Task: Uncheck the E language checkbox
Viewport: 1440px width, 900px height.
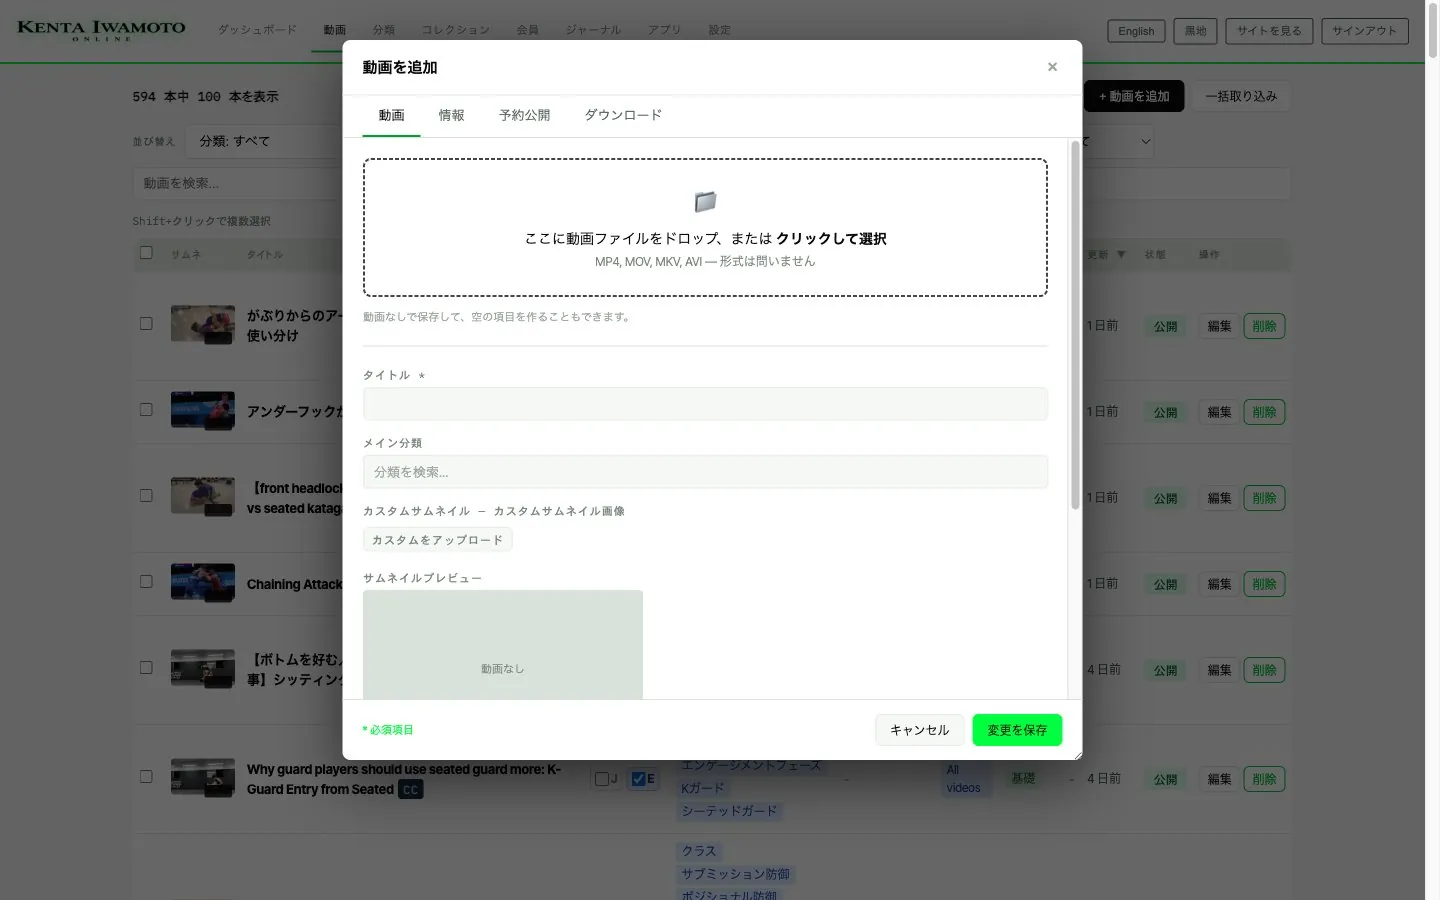Action: 638,779
